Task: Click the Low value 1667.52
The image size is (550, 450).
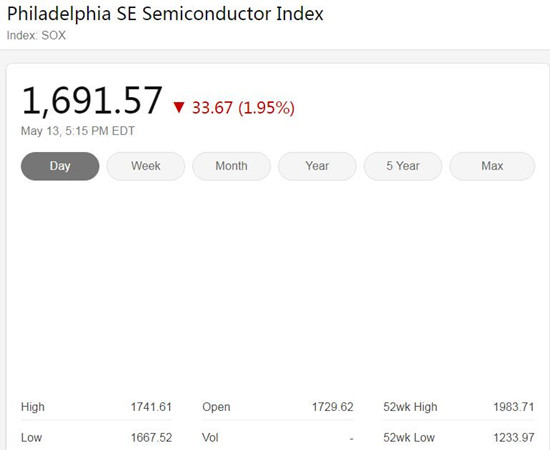Action: 151,437
